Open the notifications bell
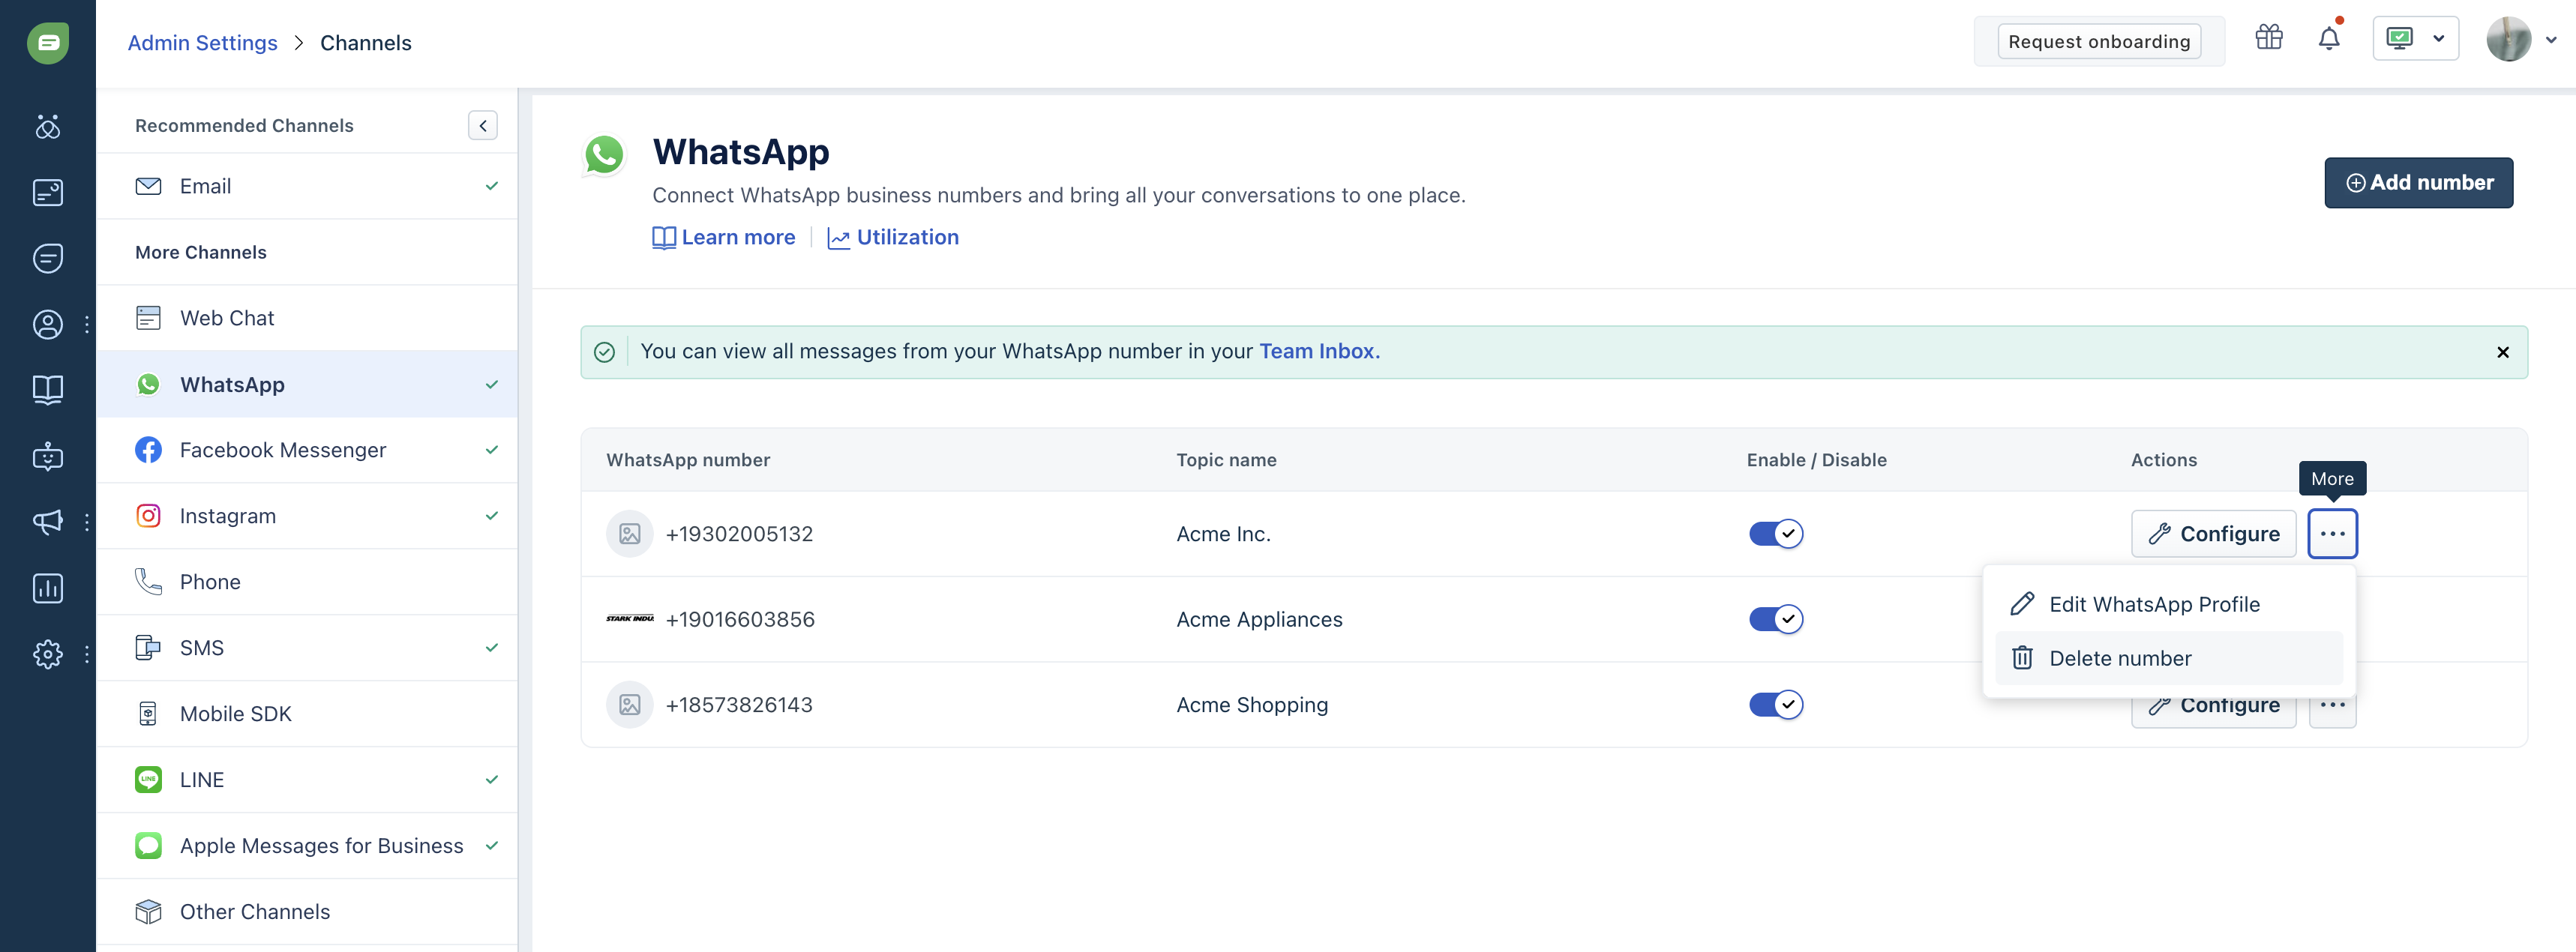This screenshot has width=2576, height=952. pyautogui.click(x=2328, y=39)
